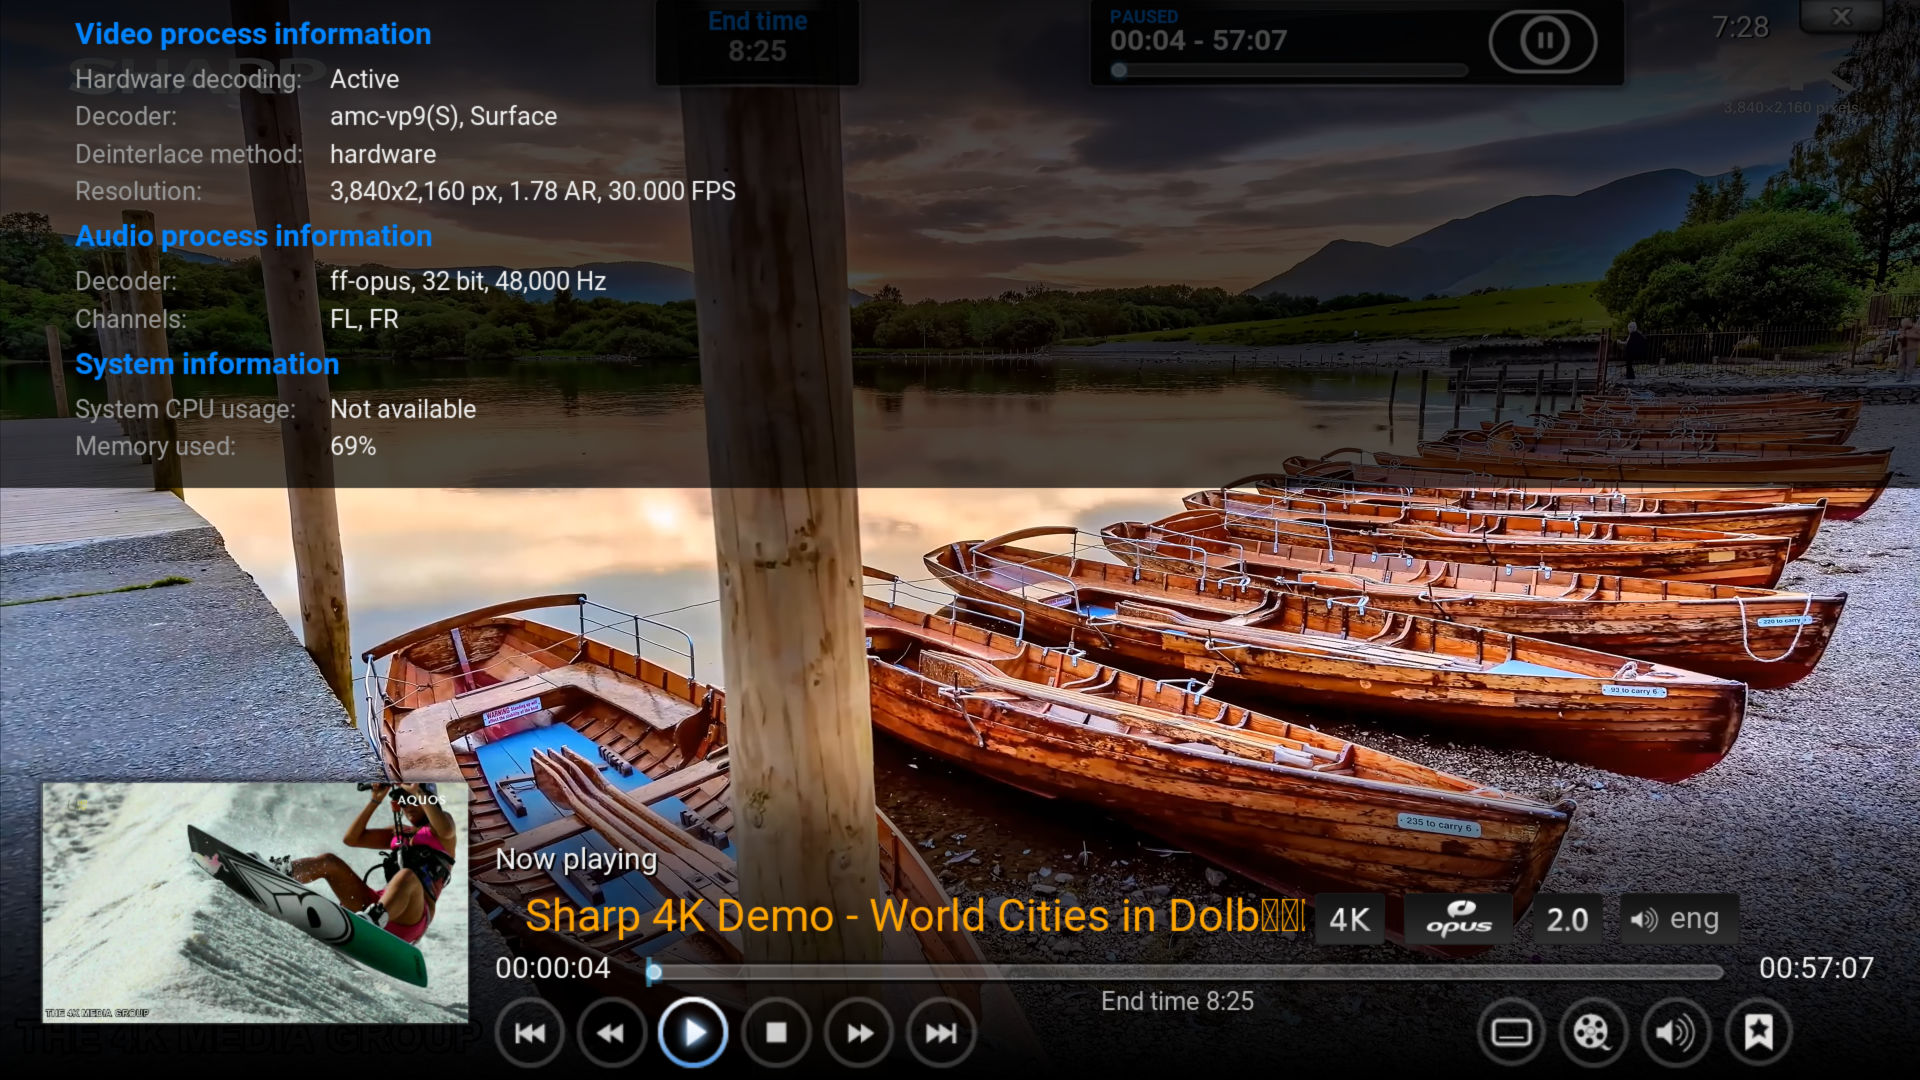Click the windsurfer video thumbnail
The image size is (1920, 1080).
pyautogui.click(x=255, y=902)
